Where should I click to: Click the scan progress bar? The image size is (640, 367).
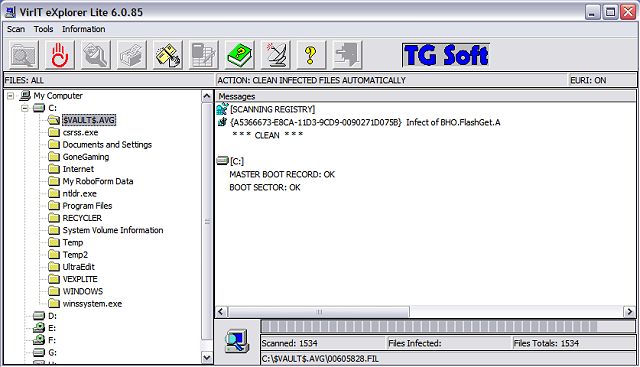447,326
